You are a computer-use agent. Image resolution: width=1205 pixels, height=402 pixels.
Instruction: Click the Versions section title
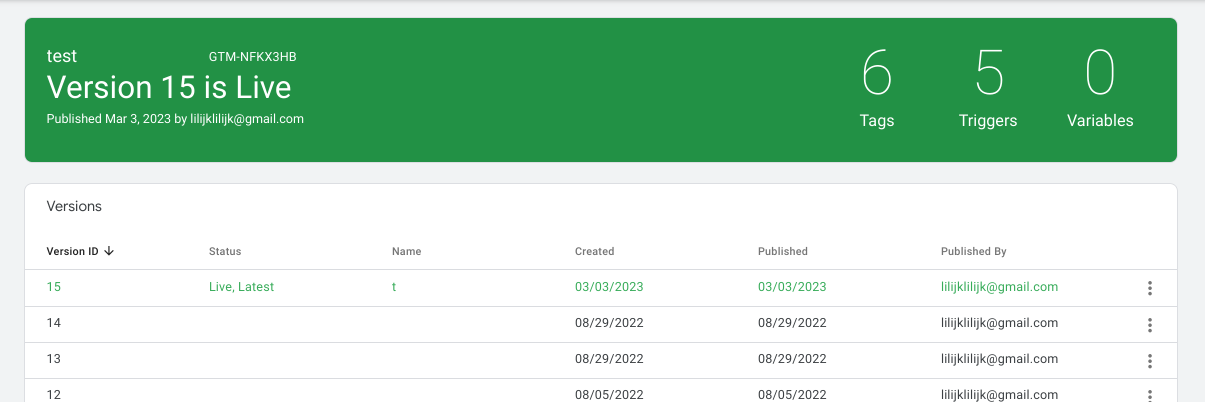pos(74,207)
